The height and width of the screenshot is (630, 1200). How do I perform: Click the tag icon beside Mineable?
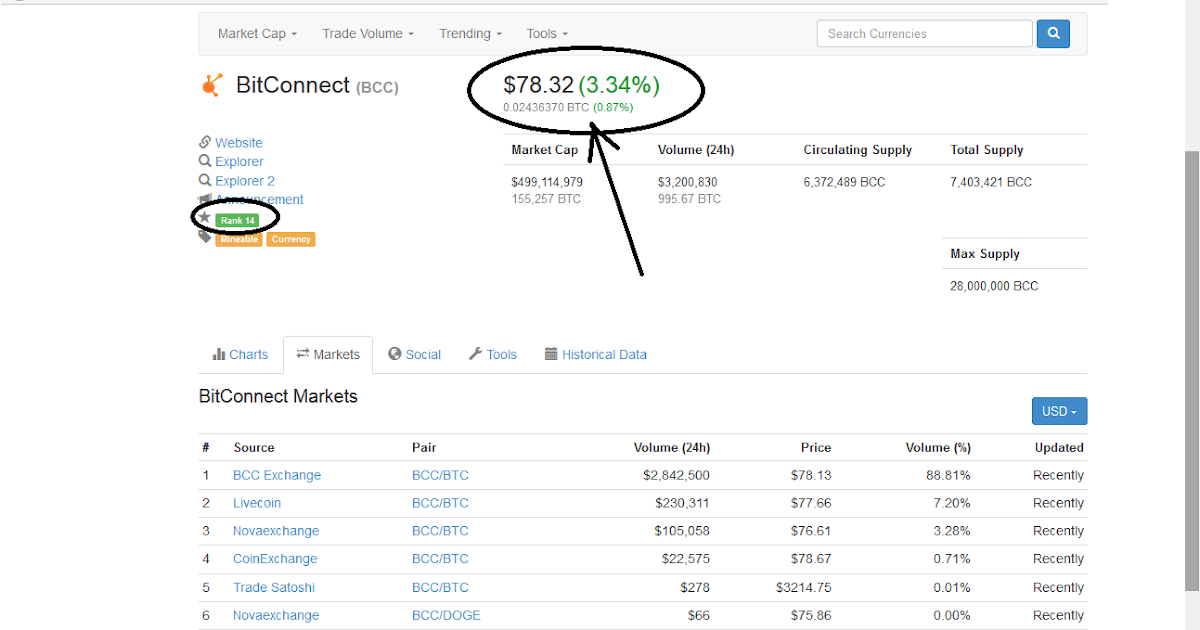205,238
